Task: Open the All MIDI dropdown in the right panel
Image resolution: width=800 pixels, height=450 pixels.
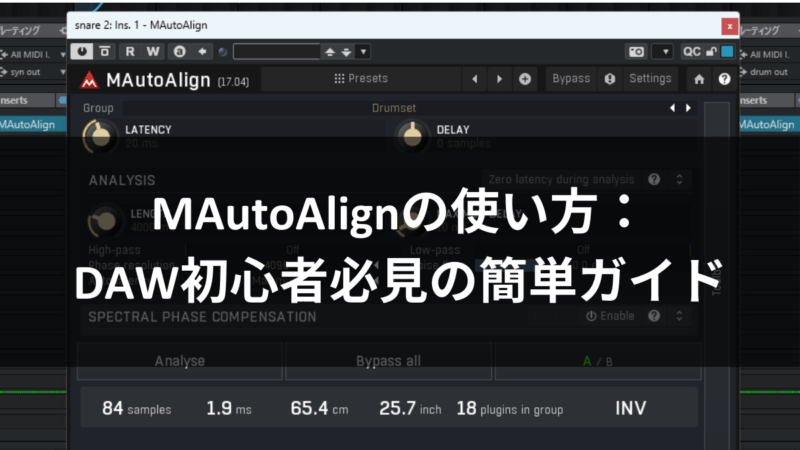Action: pos(769,54)
